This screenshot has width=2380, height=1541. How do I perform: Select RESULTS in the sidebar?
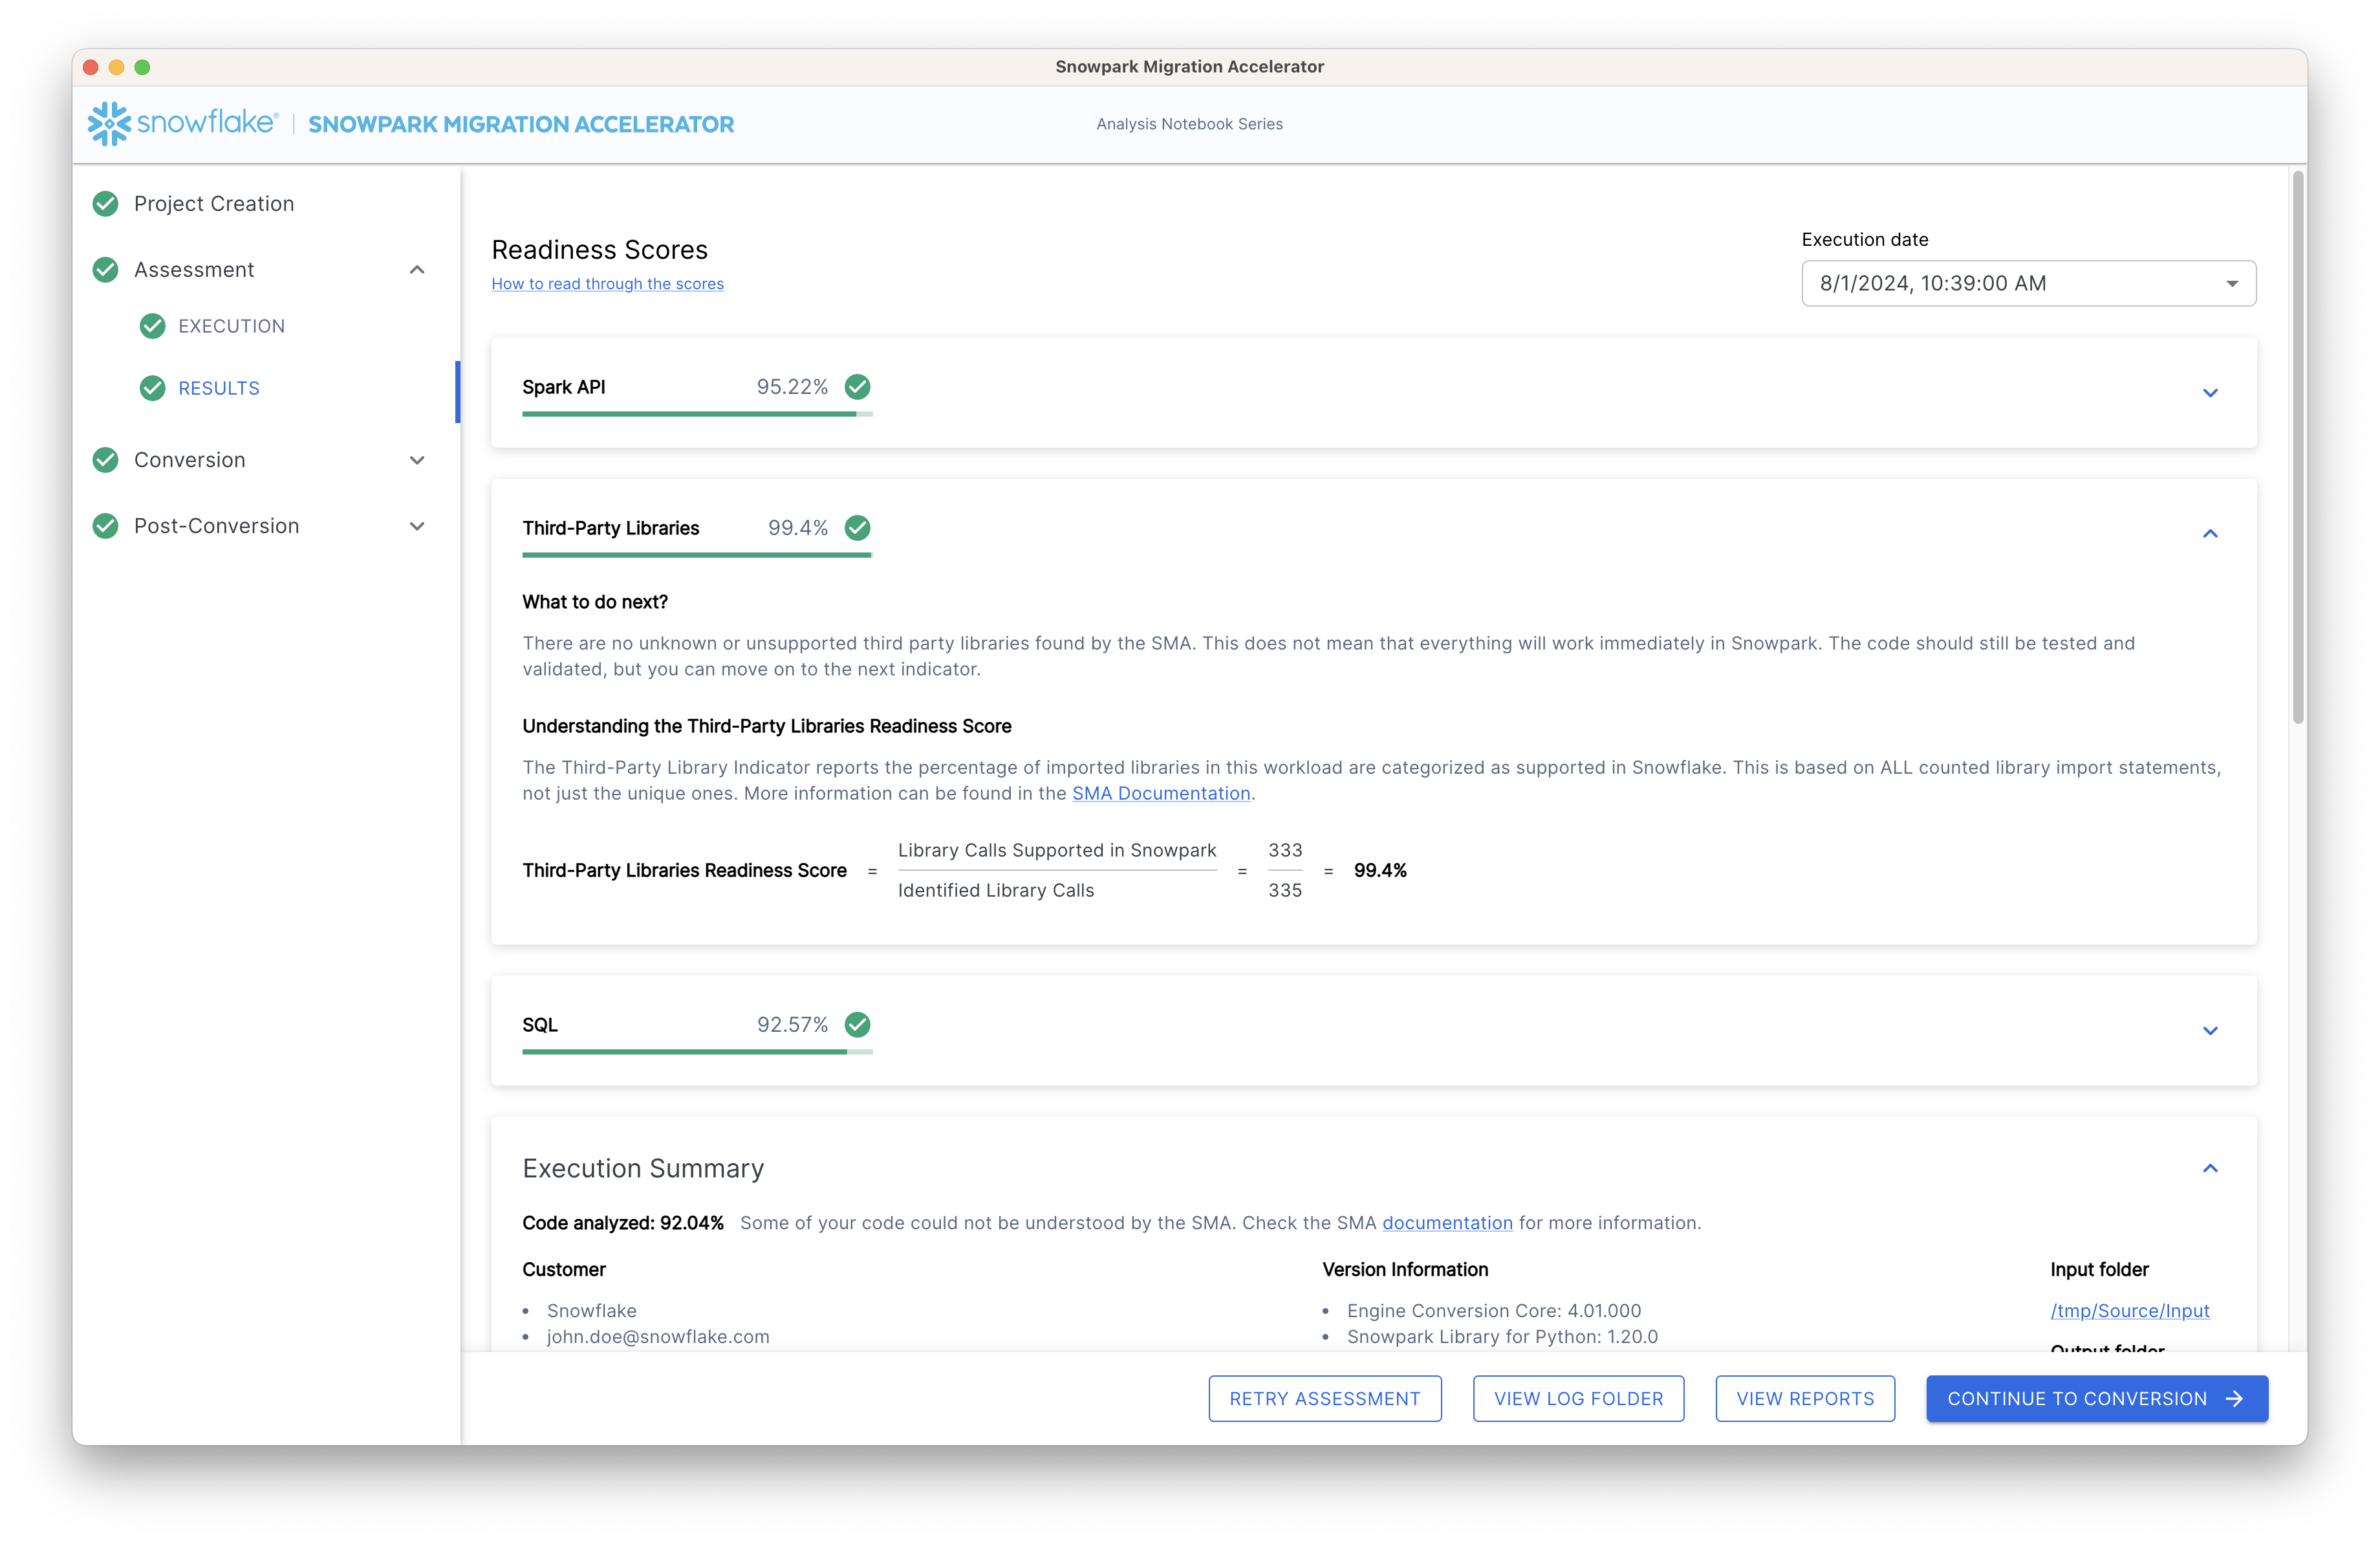(219, 388)
